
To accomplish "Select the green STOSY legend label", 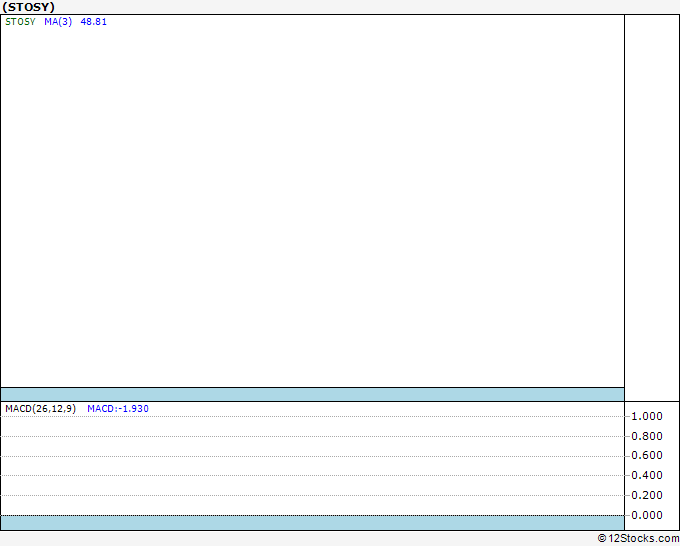I will click(20, 22).
